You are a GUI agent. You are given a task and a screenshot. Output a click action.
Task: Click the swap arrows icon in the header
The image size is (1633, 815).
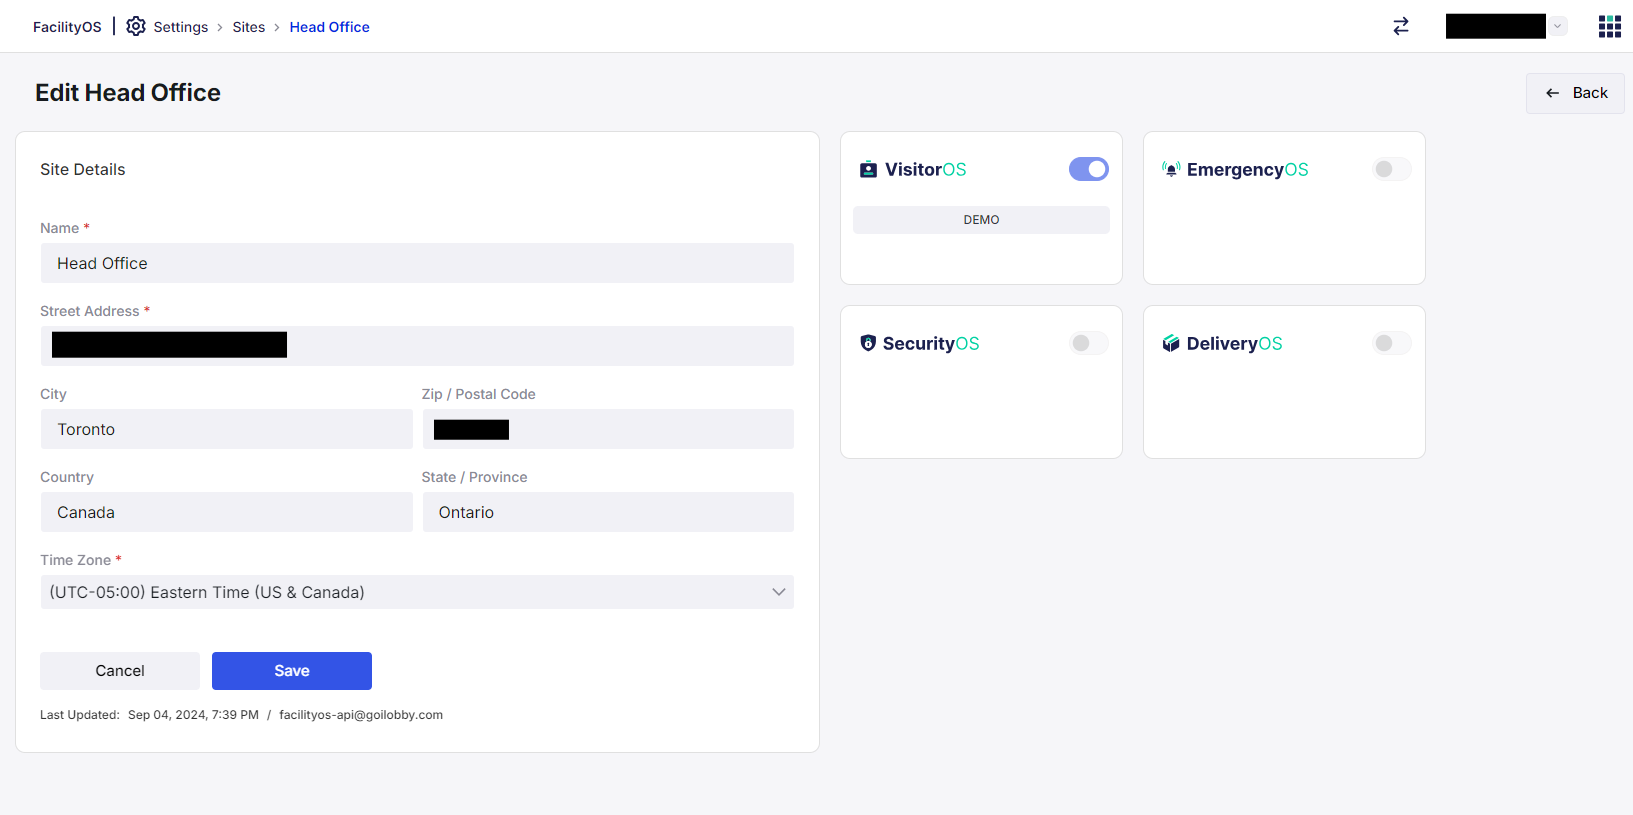[1400, 26]
